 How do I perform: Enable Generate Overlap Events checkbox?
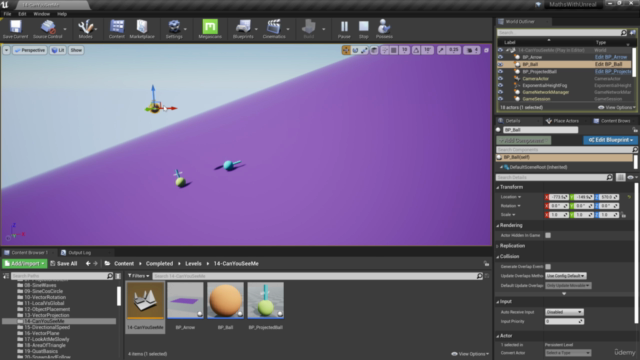tap(548, 267)
